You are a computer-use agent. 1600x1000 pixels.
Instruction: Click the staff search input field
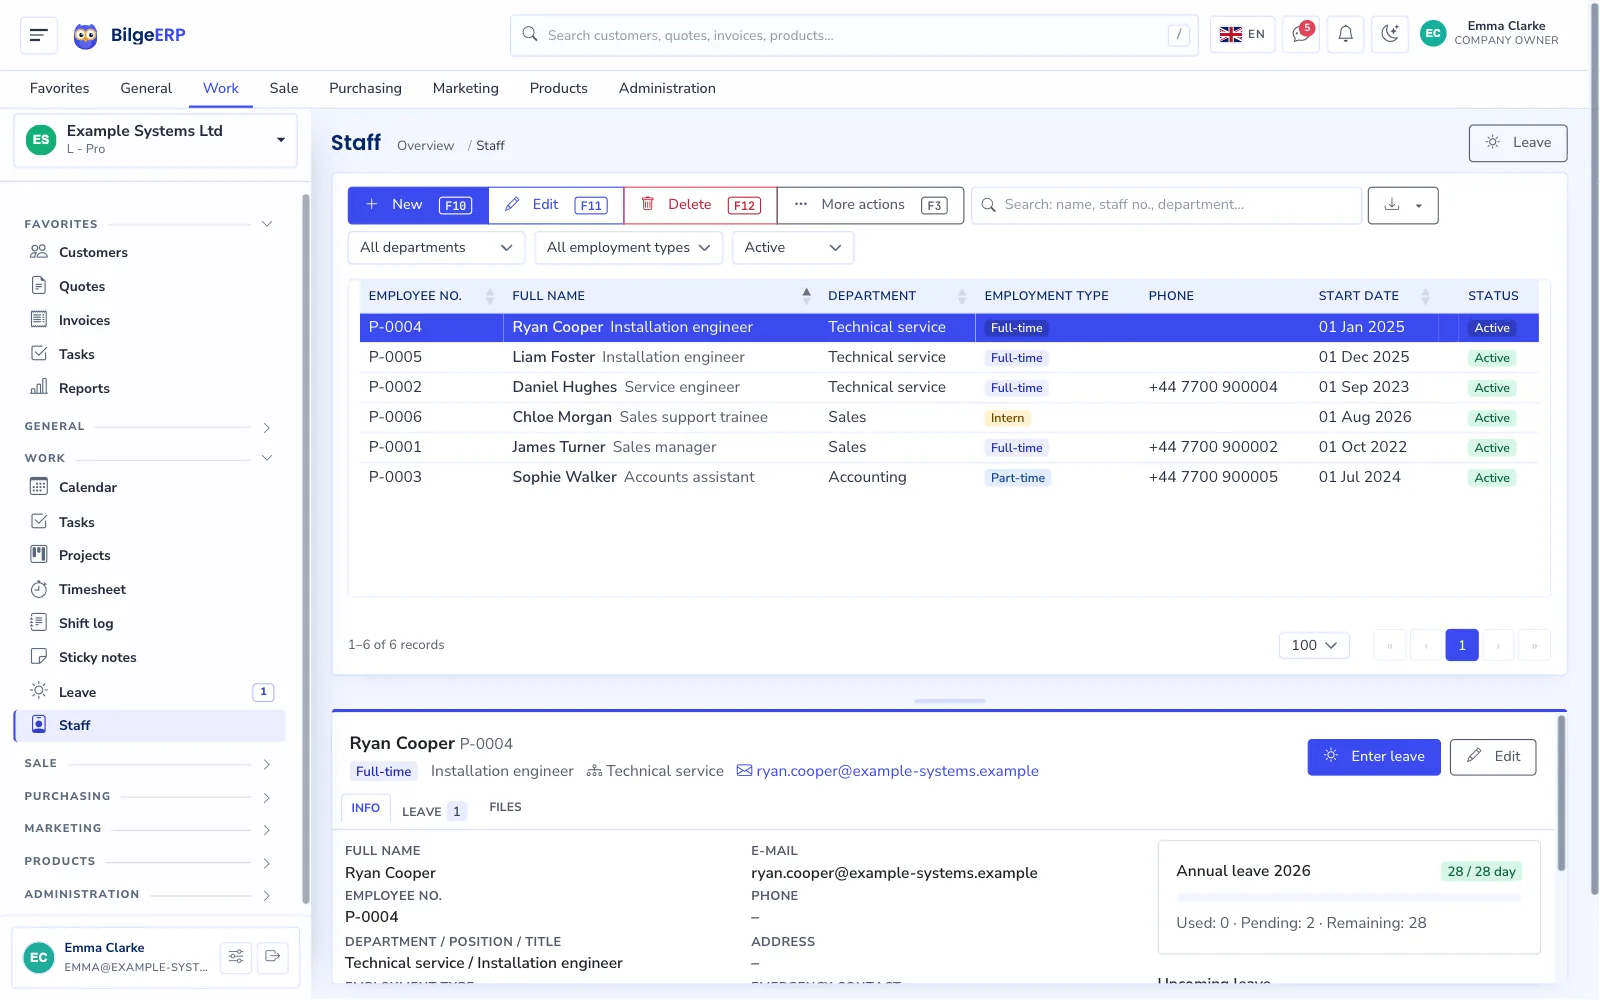[1166, 205]
